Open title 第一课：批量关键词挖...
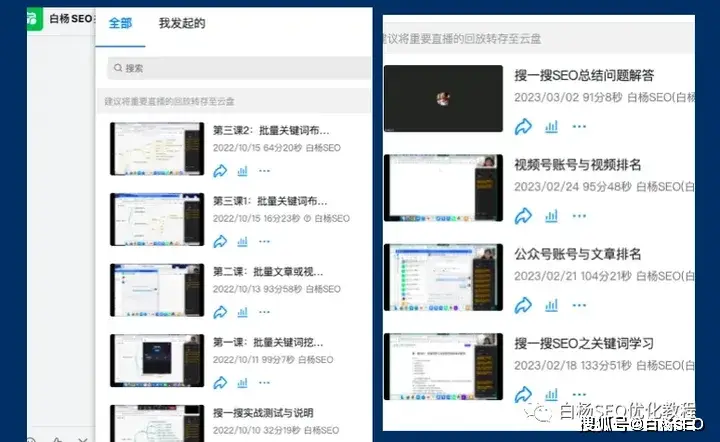The width and height of the screenshot is (720, 442). pyautogui.click(x=268, y=342)
